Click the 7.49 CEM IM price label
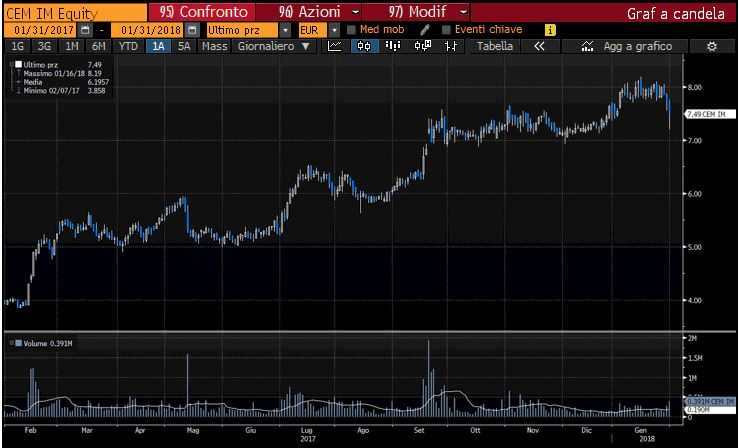The height and width of the screenshot is (448, 740). tap(710, 114)
